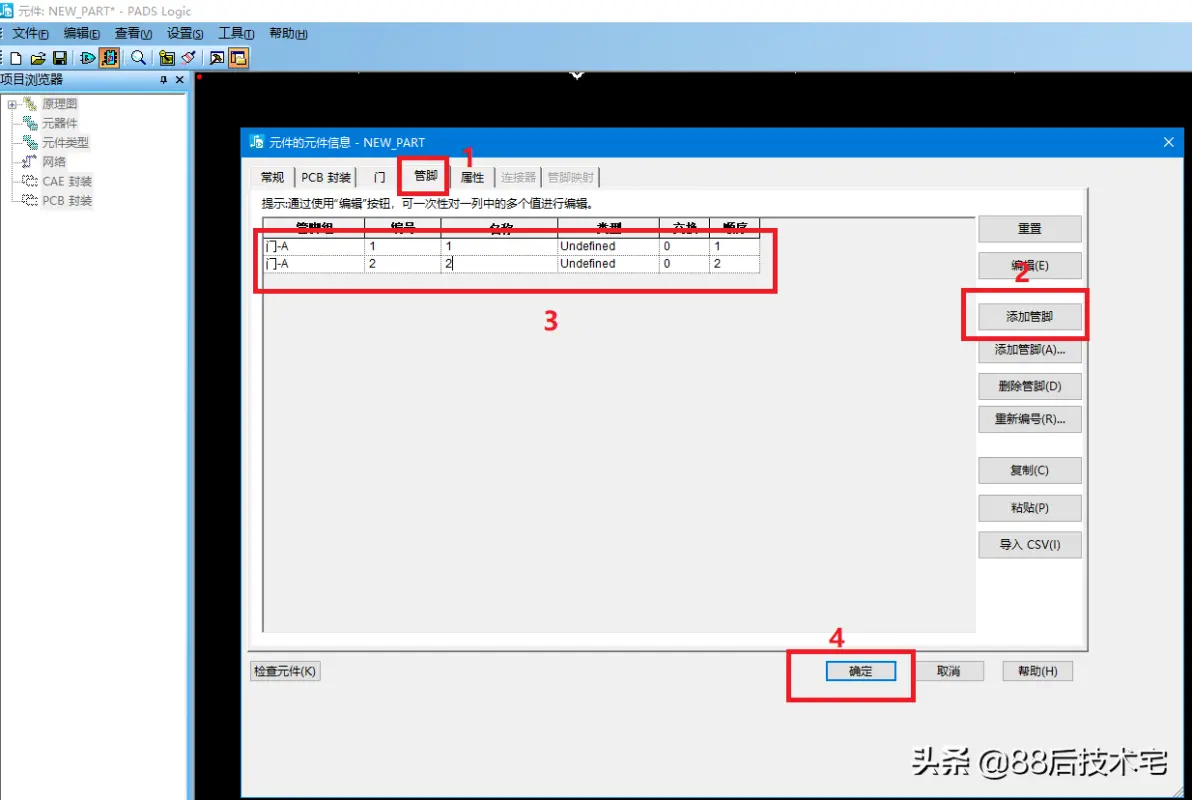Click the 管脚组 column header

click(x=314, y=227)
